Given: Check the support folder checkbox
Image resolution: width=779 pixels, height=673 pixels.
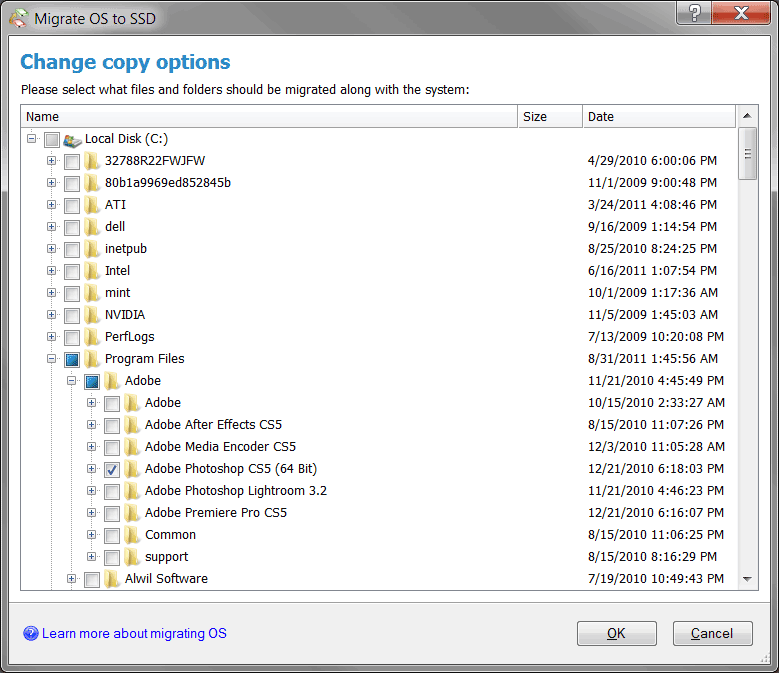Looking at the screenshot, I should click(112, 557).
